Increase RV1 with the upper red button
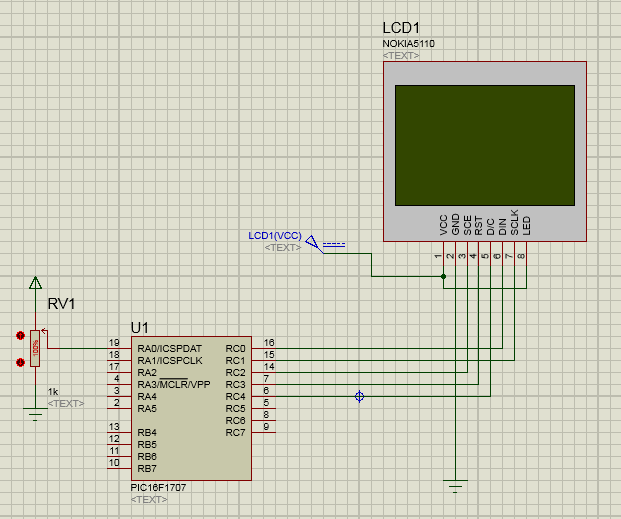The width and height of the screenshot is (621, 519). 21,336
